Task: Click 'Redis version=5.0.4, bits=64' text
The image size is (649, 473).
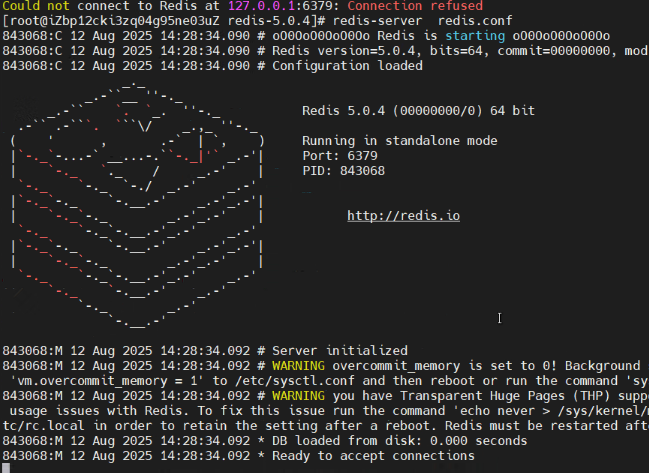Action: click(379, 51)
